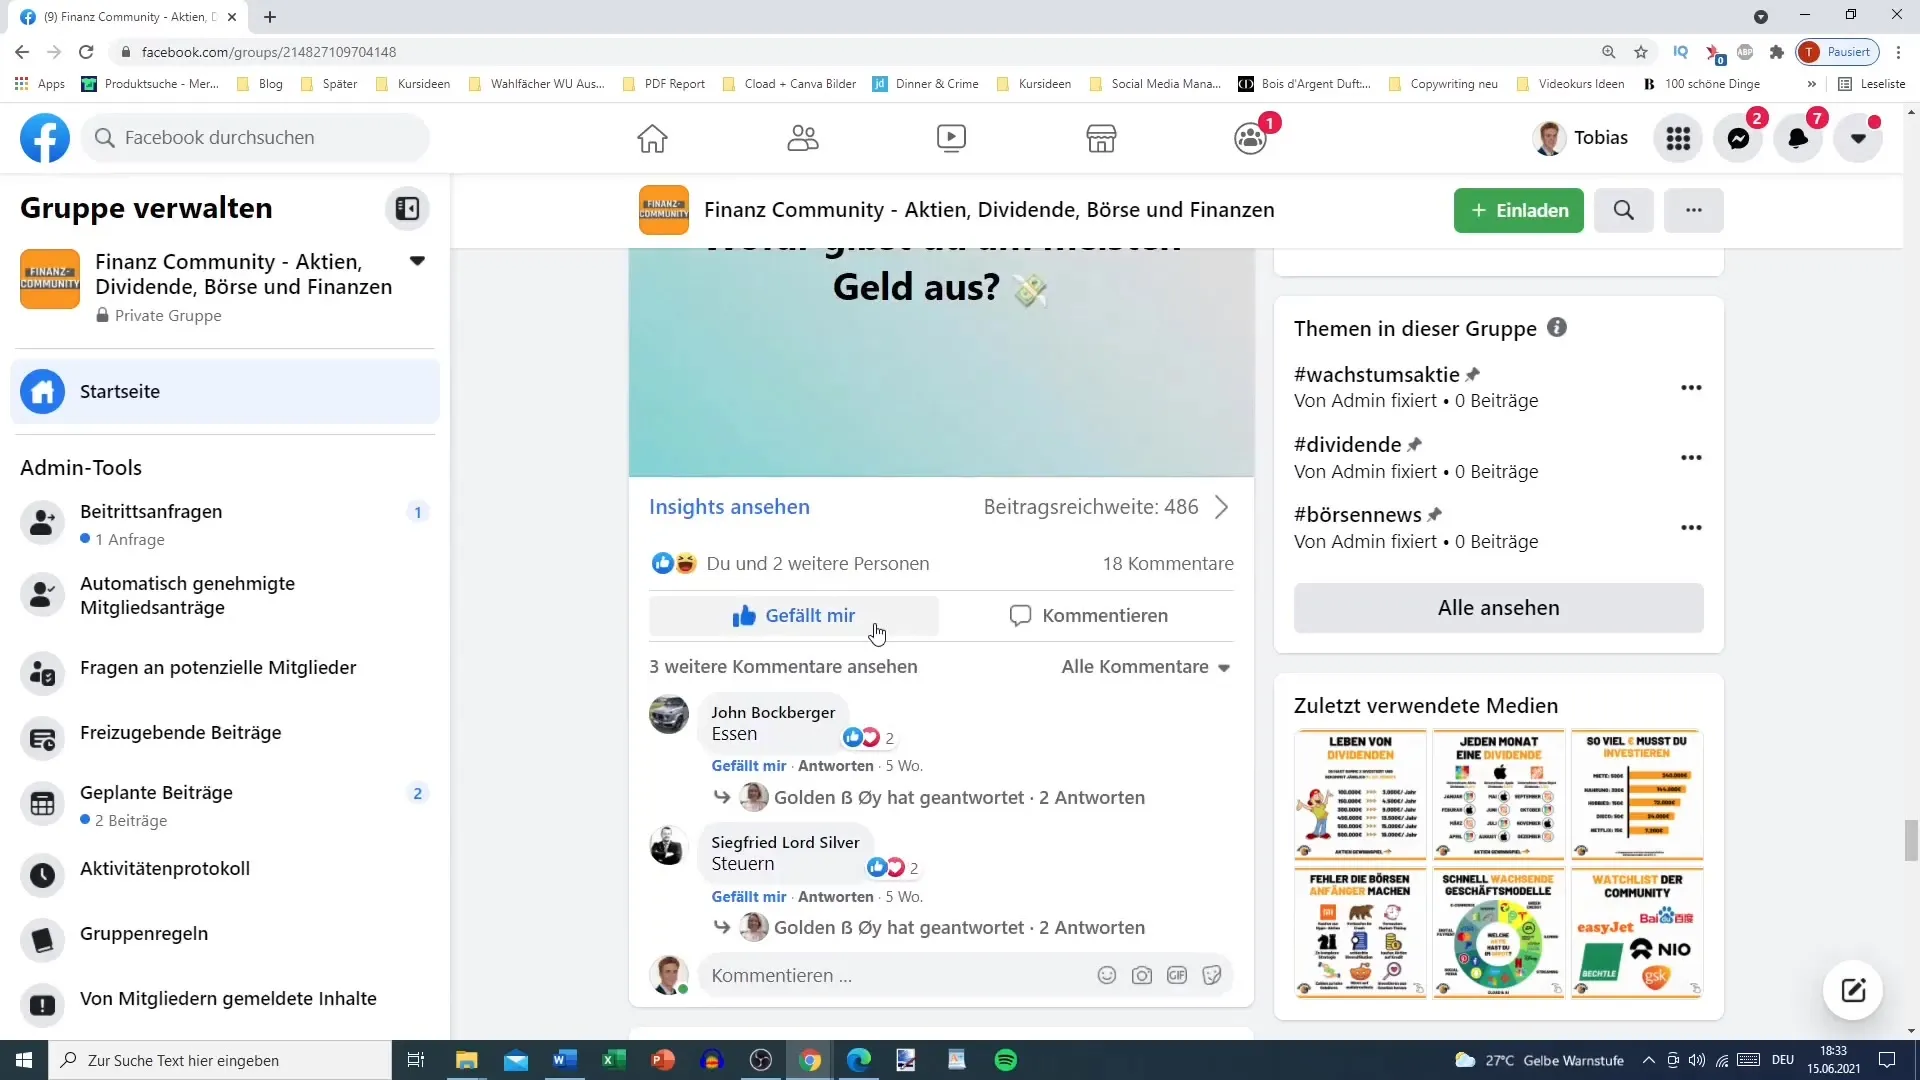Click the Kommentieren button under the post
The height and width of the screenshot is (1080, 1920).
click(1088, 616)
